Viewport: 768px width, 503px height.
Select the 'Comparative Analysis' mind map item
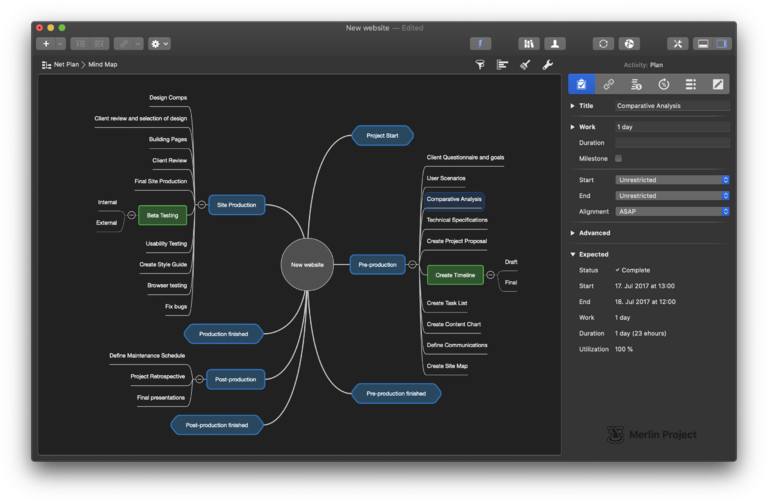[x=454, y=200]
